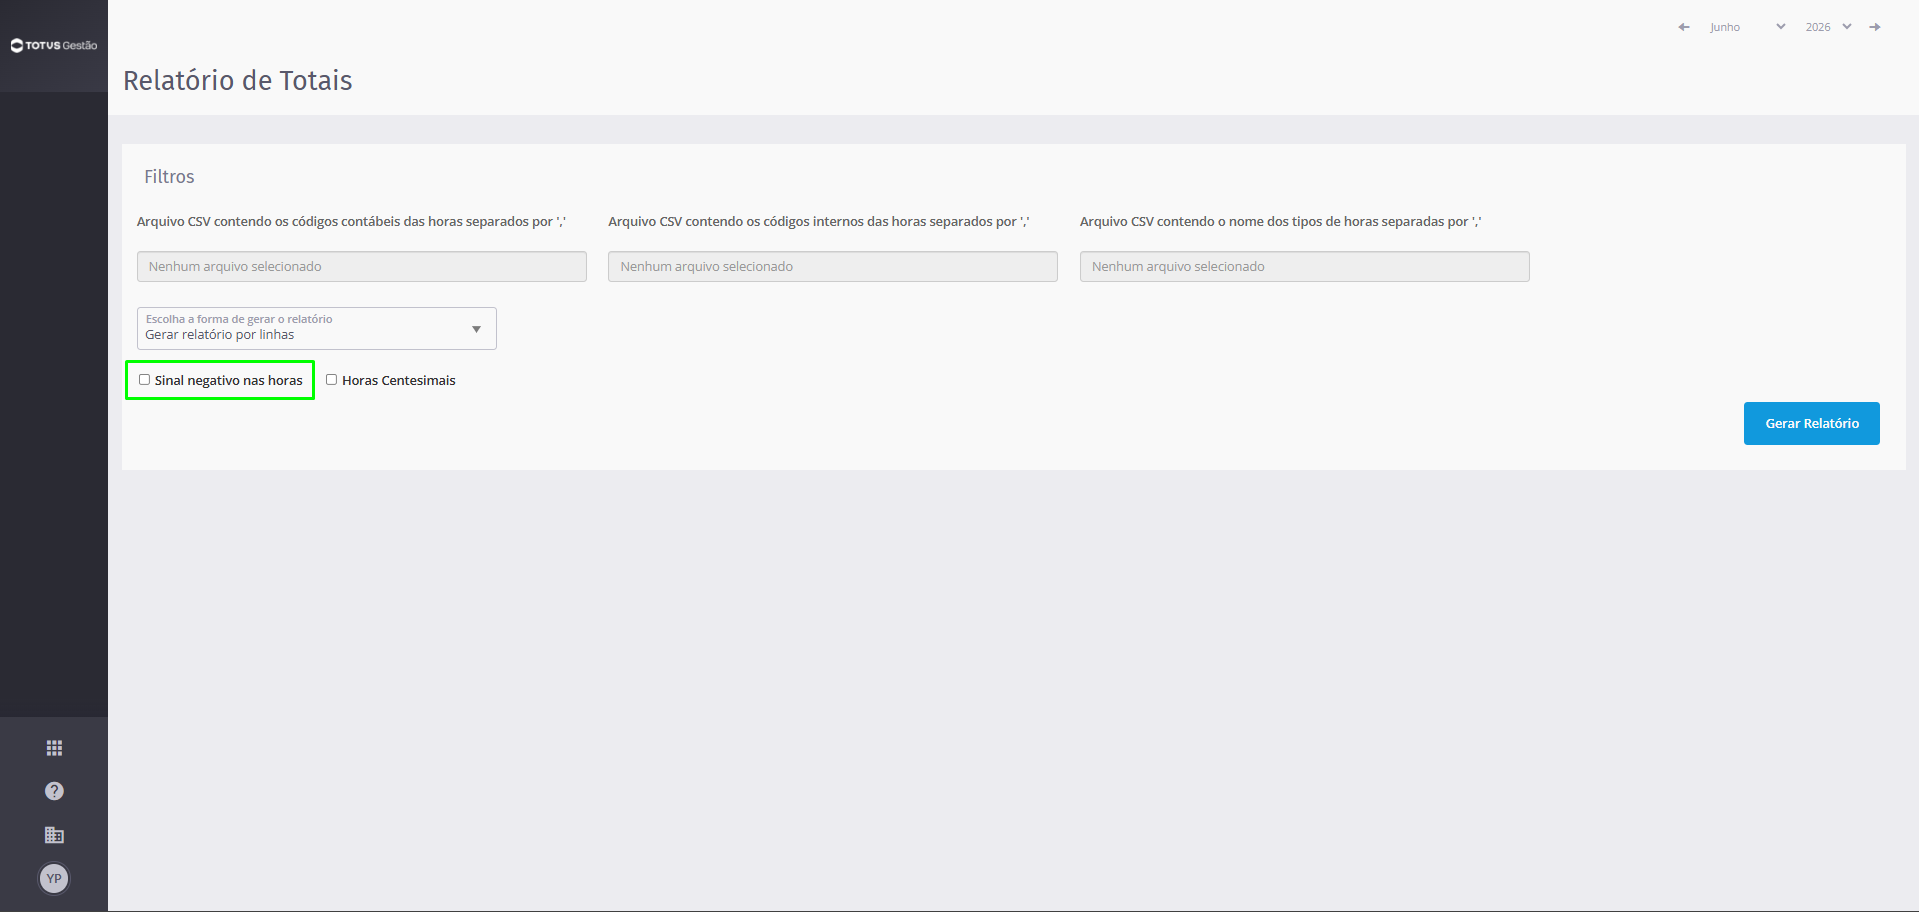Screen dimensions: 1919x912
Task: Click label about 'códigos internos das horas'
Action: point(819,221)
